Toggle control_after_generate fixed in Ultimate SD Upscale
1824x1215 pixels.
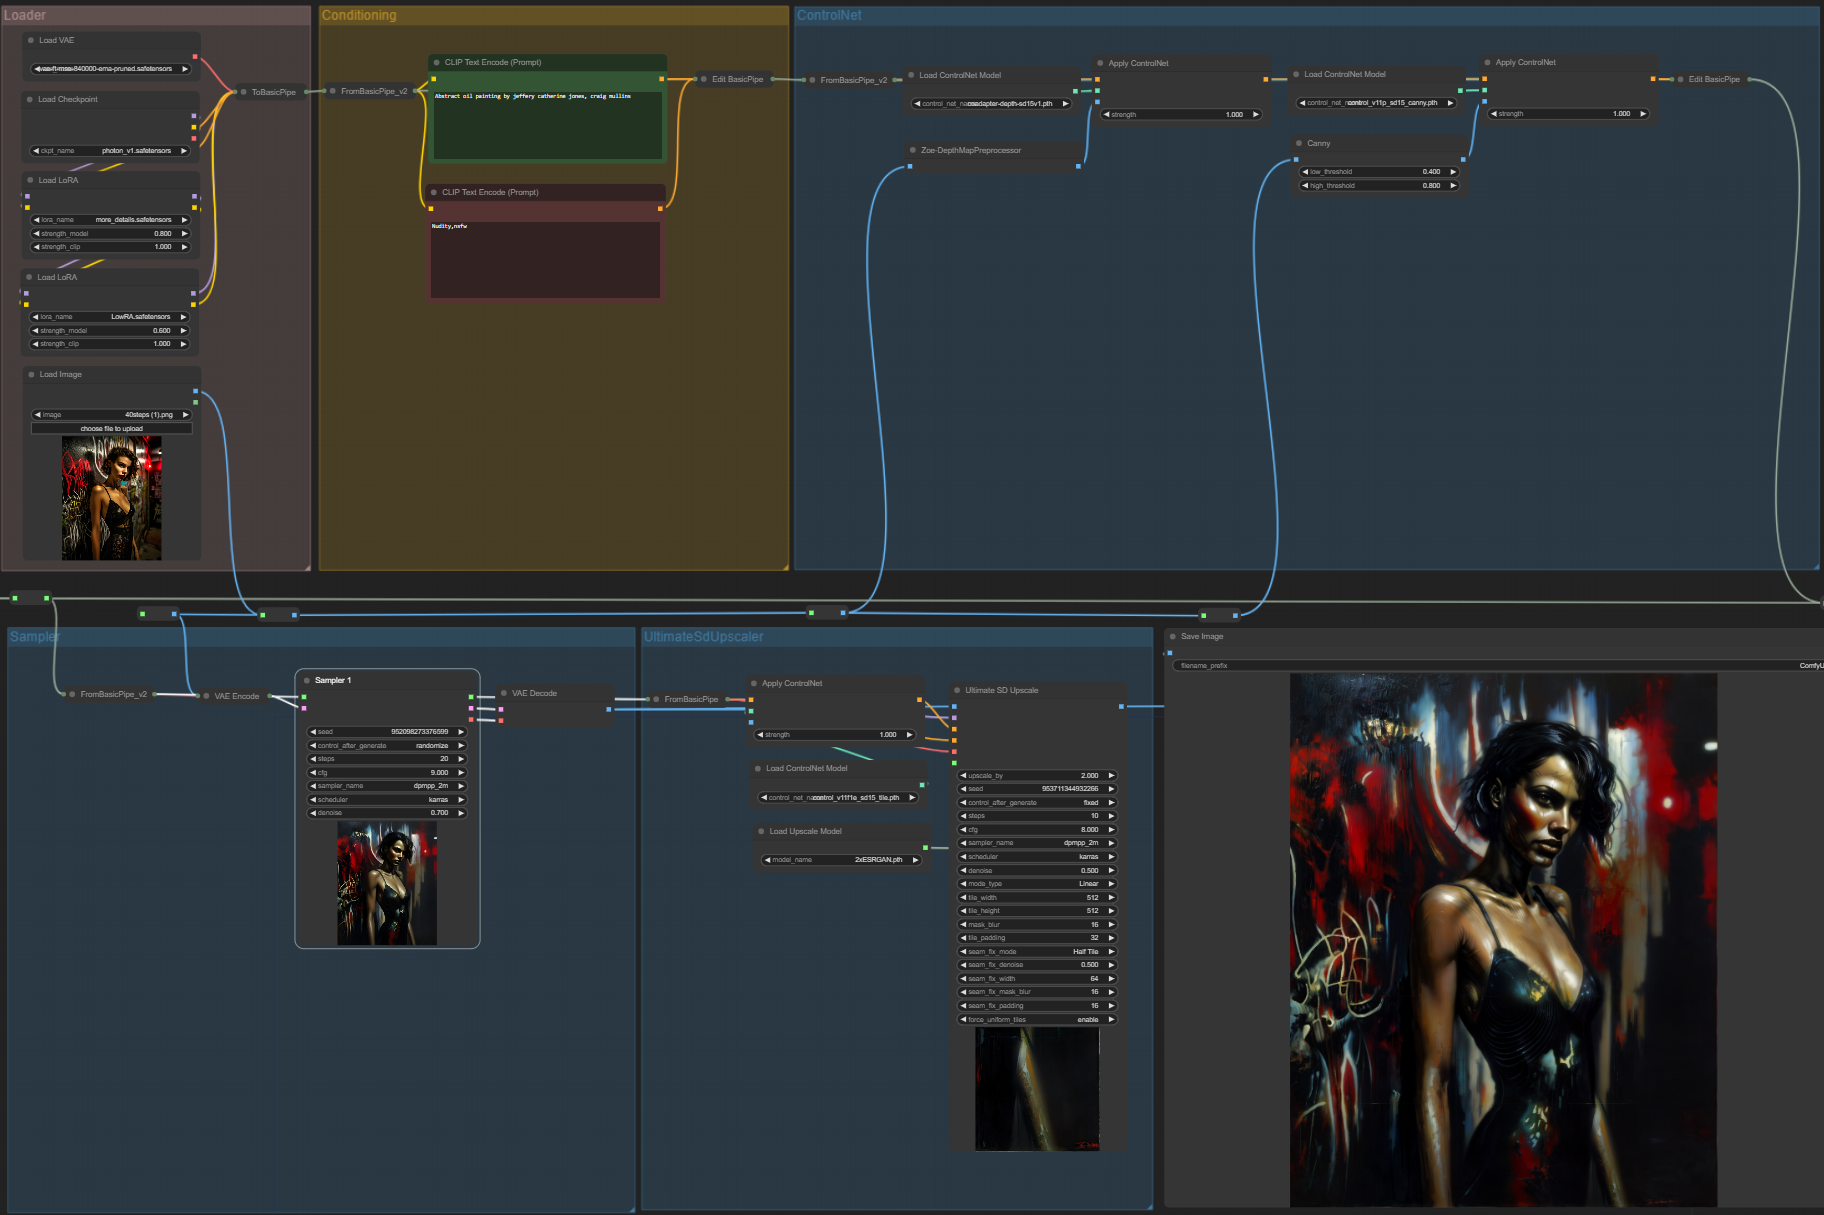coord(1037,803)
